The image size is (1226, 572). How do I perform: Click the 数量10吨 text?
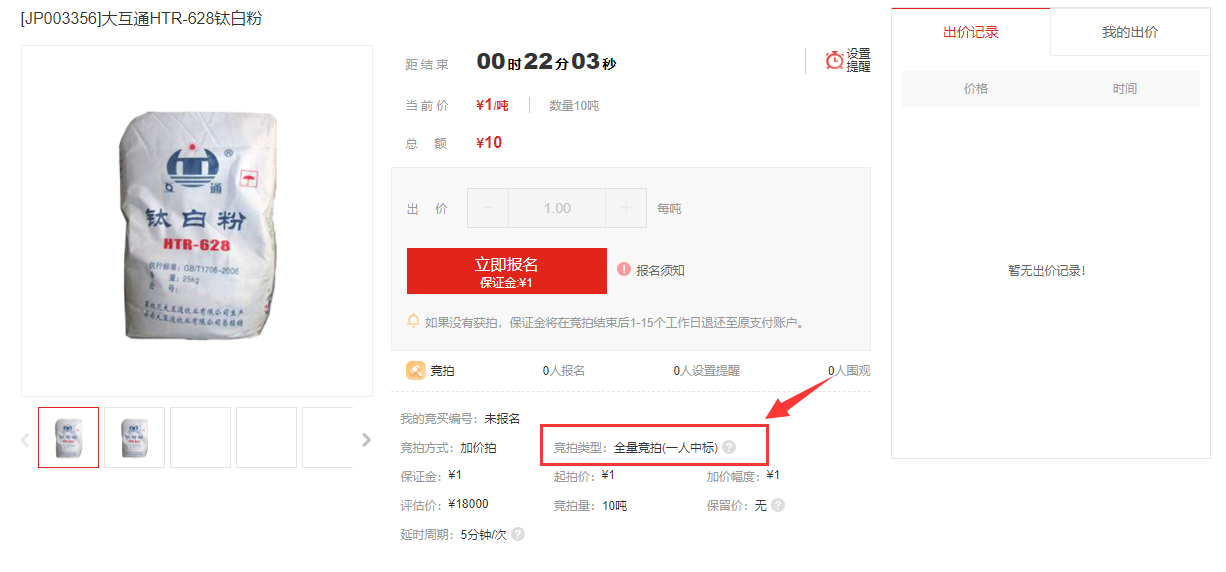(574, 106)
